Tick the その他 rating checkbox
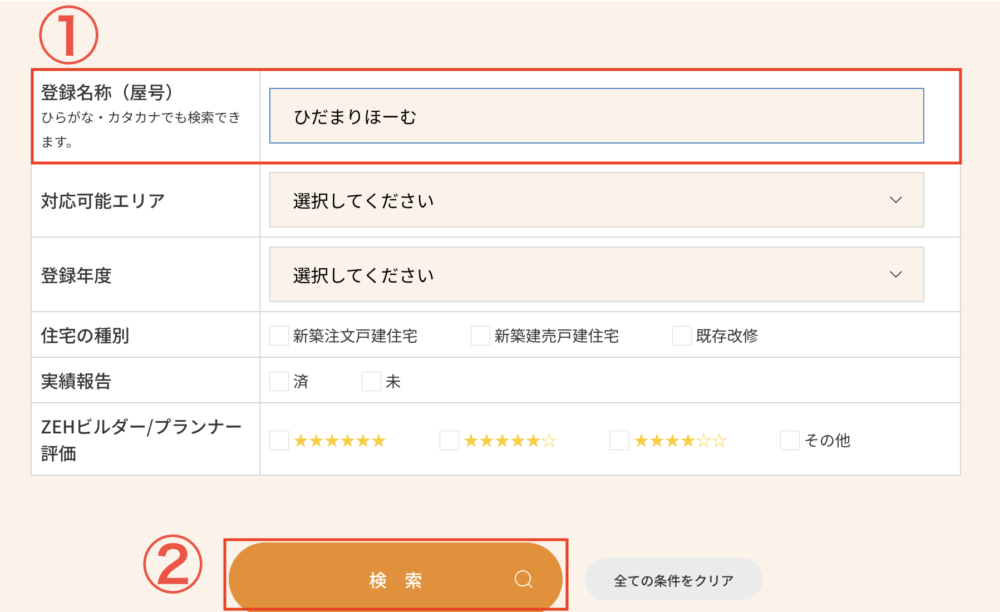1000x612 pixels. [790, 440]
